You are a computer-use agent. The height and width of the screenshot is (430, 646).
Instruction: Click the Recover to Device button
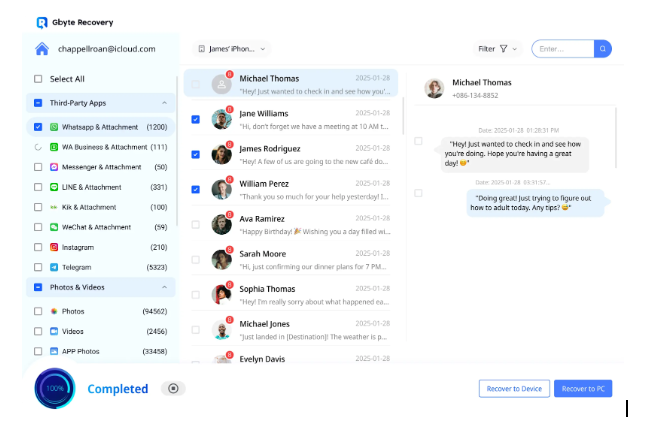pos(514,388)
